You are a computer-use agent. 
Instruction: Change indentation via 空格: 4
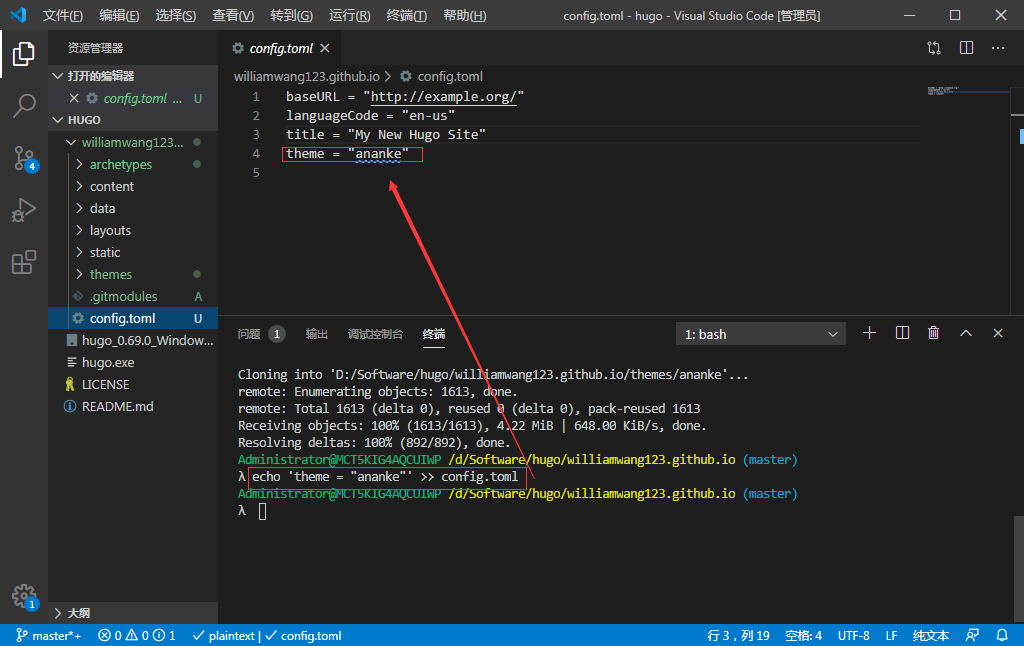coord(803,636)
